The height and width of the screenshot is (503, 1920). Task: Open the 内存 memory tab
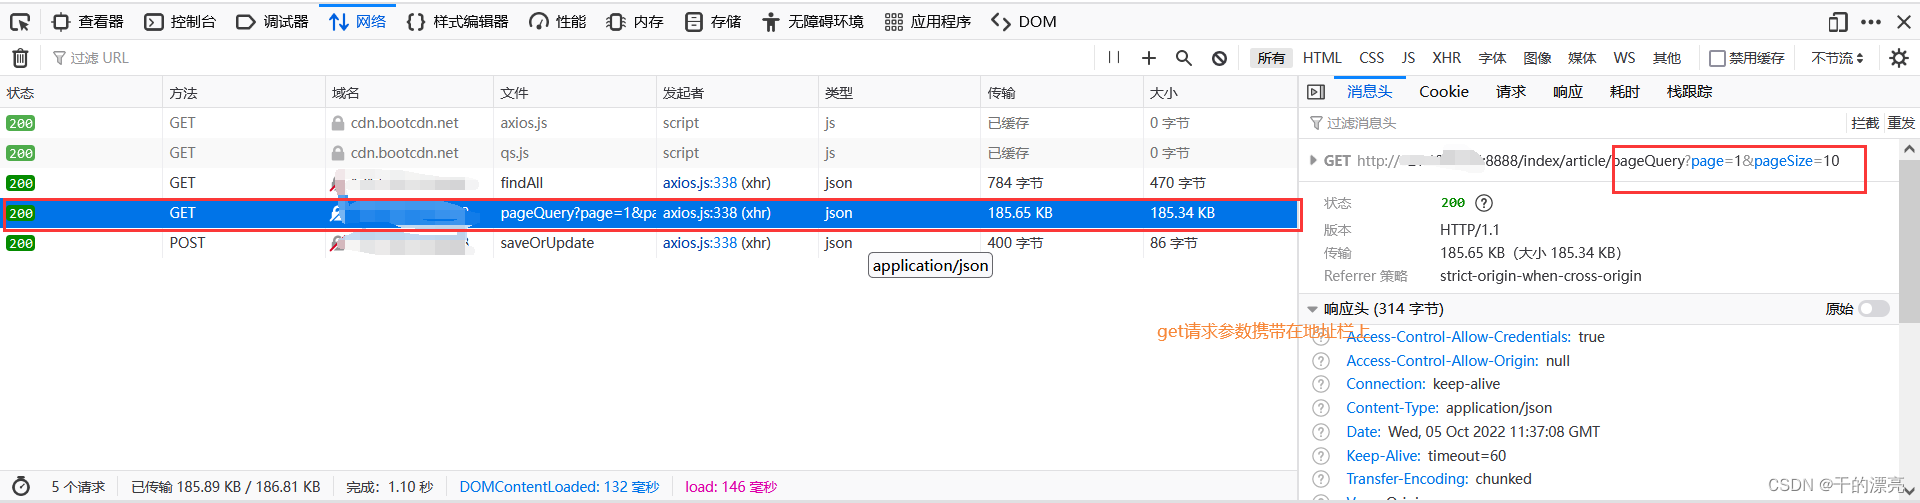coord(635,22)
